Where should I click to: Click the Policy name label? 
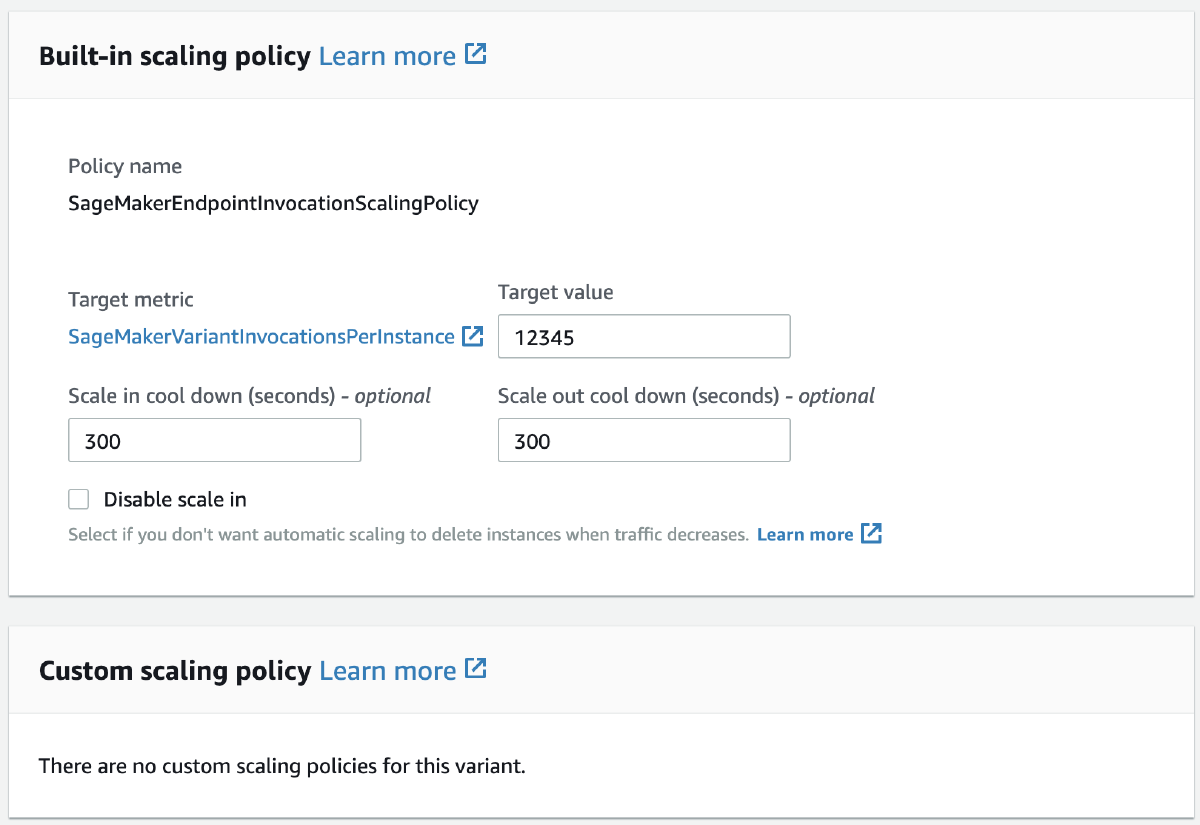click(x=125, y=166)
